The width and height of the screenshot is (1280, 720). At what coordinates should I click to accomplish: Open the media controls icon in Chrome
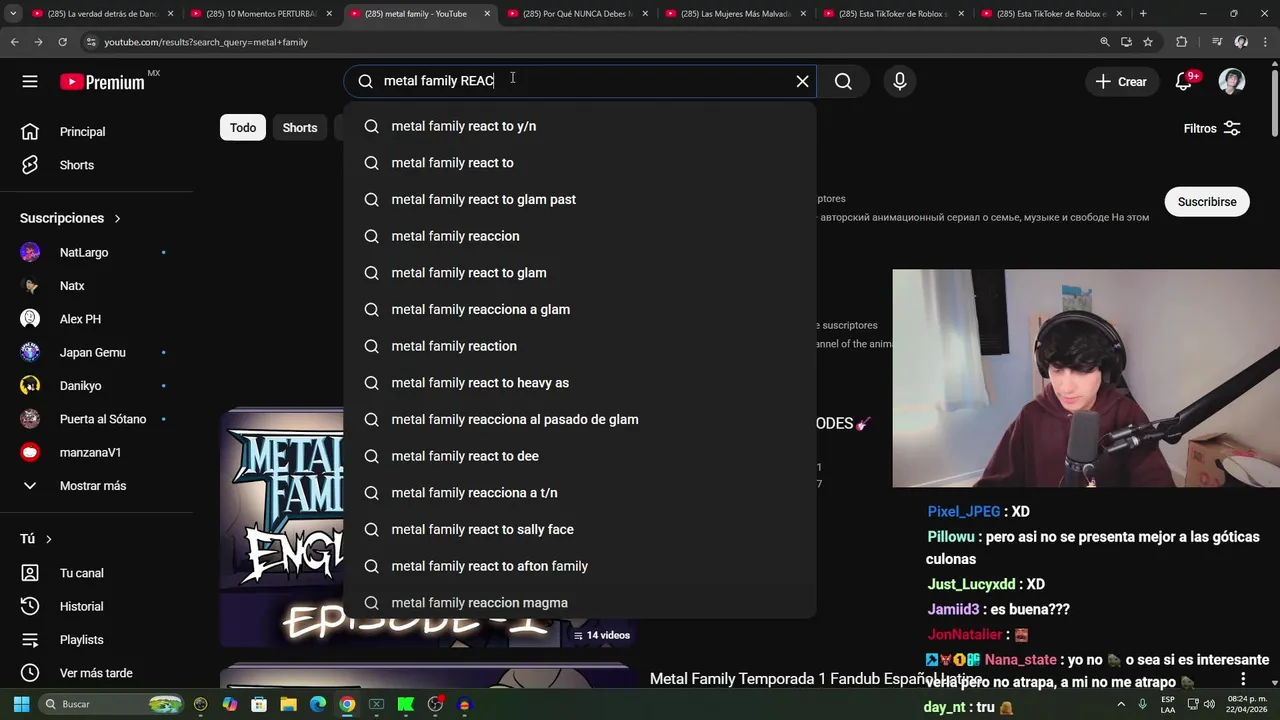(x=1217, y=42)
